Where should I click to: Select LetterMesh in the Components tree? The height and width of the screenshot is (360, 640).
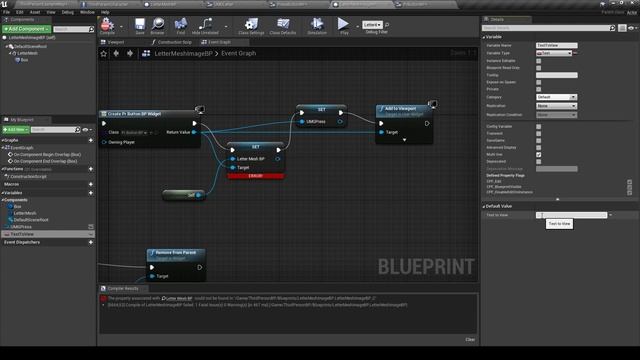tap(27, 53)
